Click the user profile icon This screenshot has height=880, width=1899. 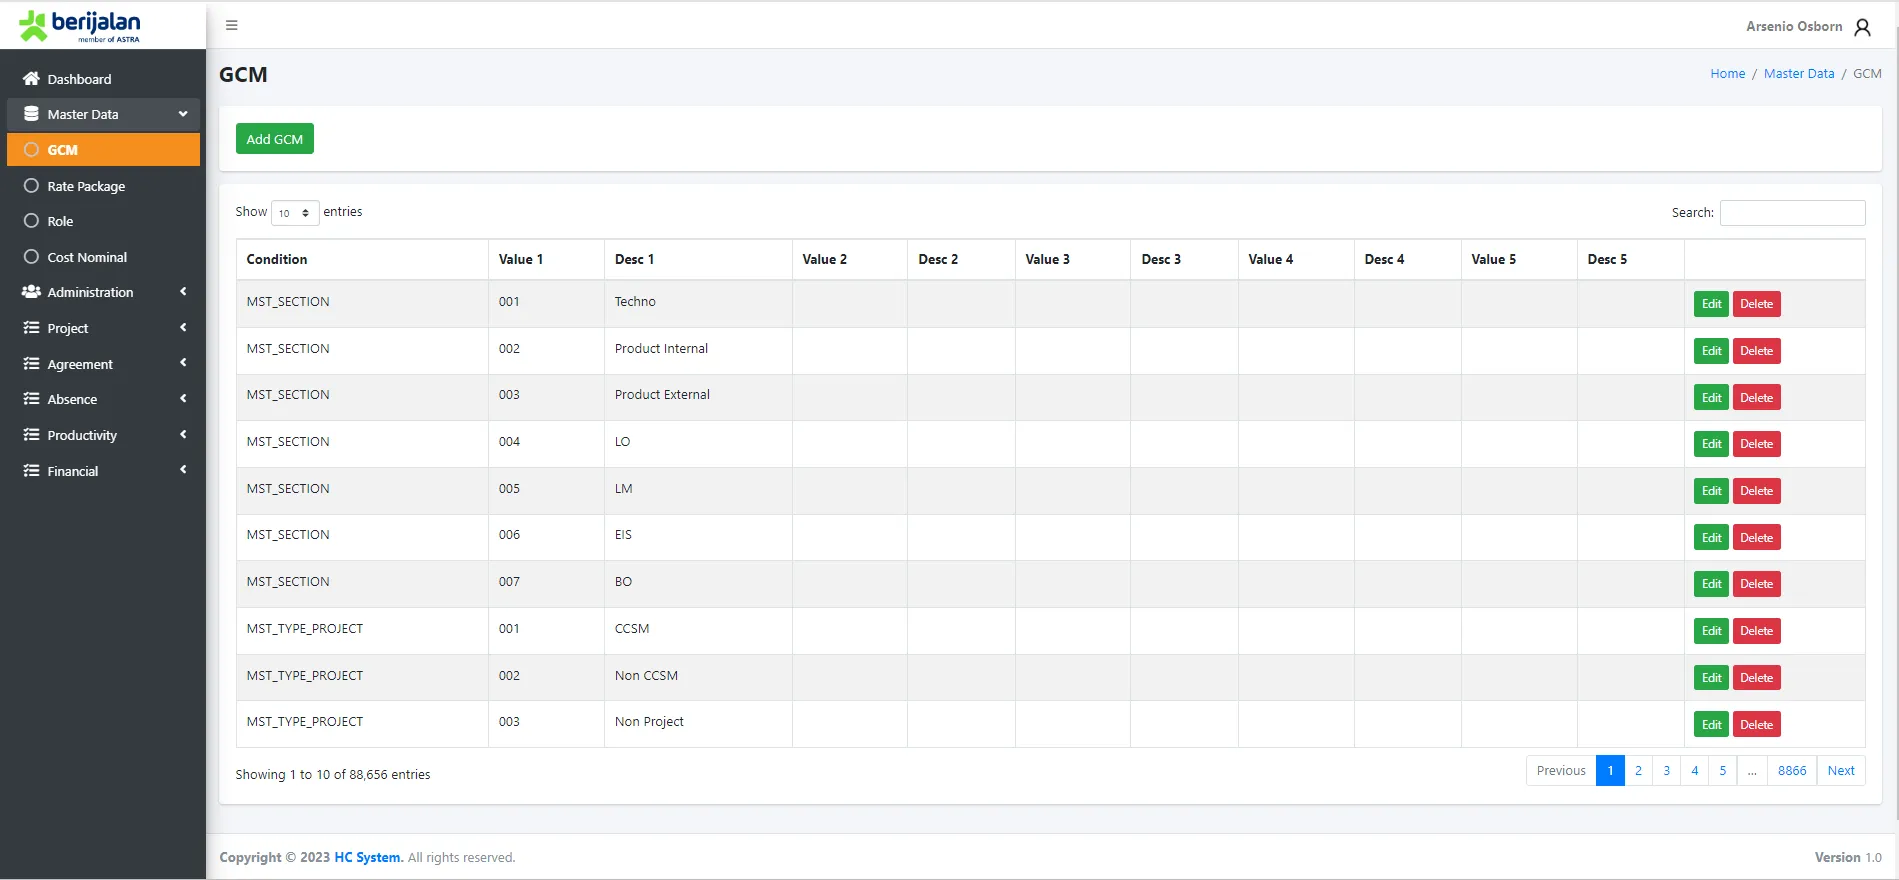tap(1862, 27)
